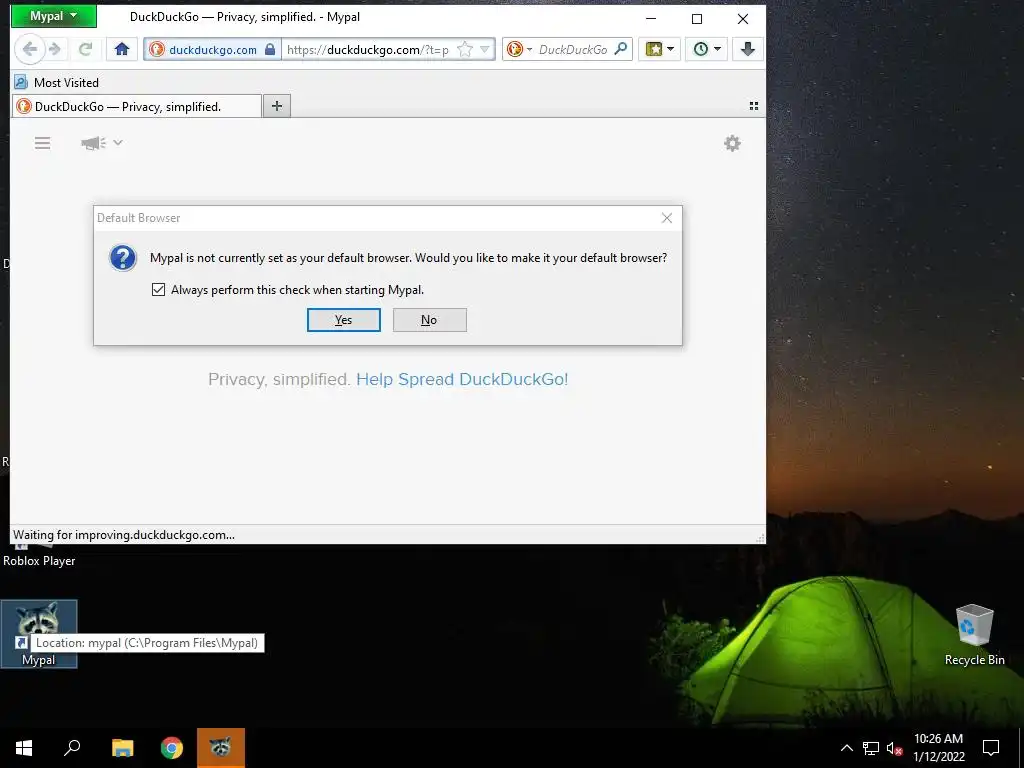Open the Windows Start menu
Image resolution: width=1024 pixels, height=768 pixels.
coord(24,748)
